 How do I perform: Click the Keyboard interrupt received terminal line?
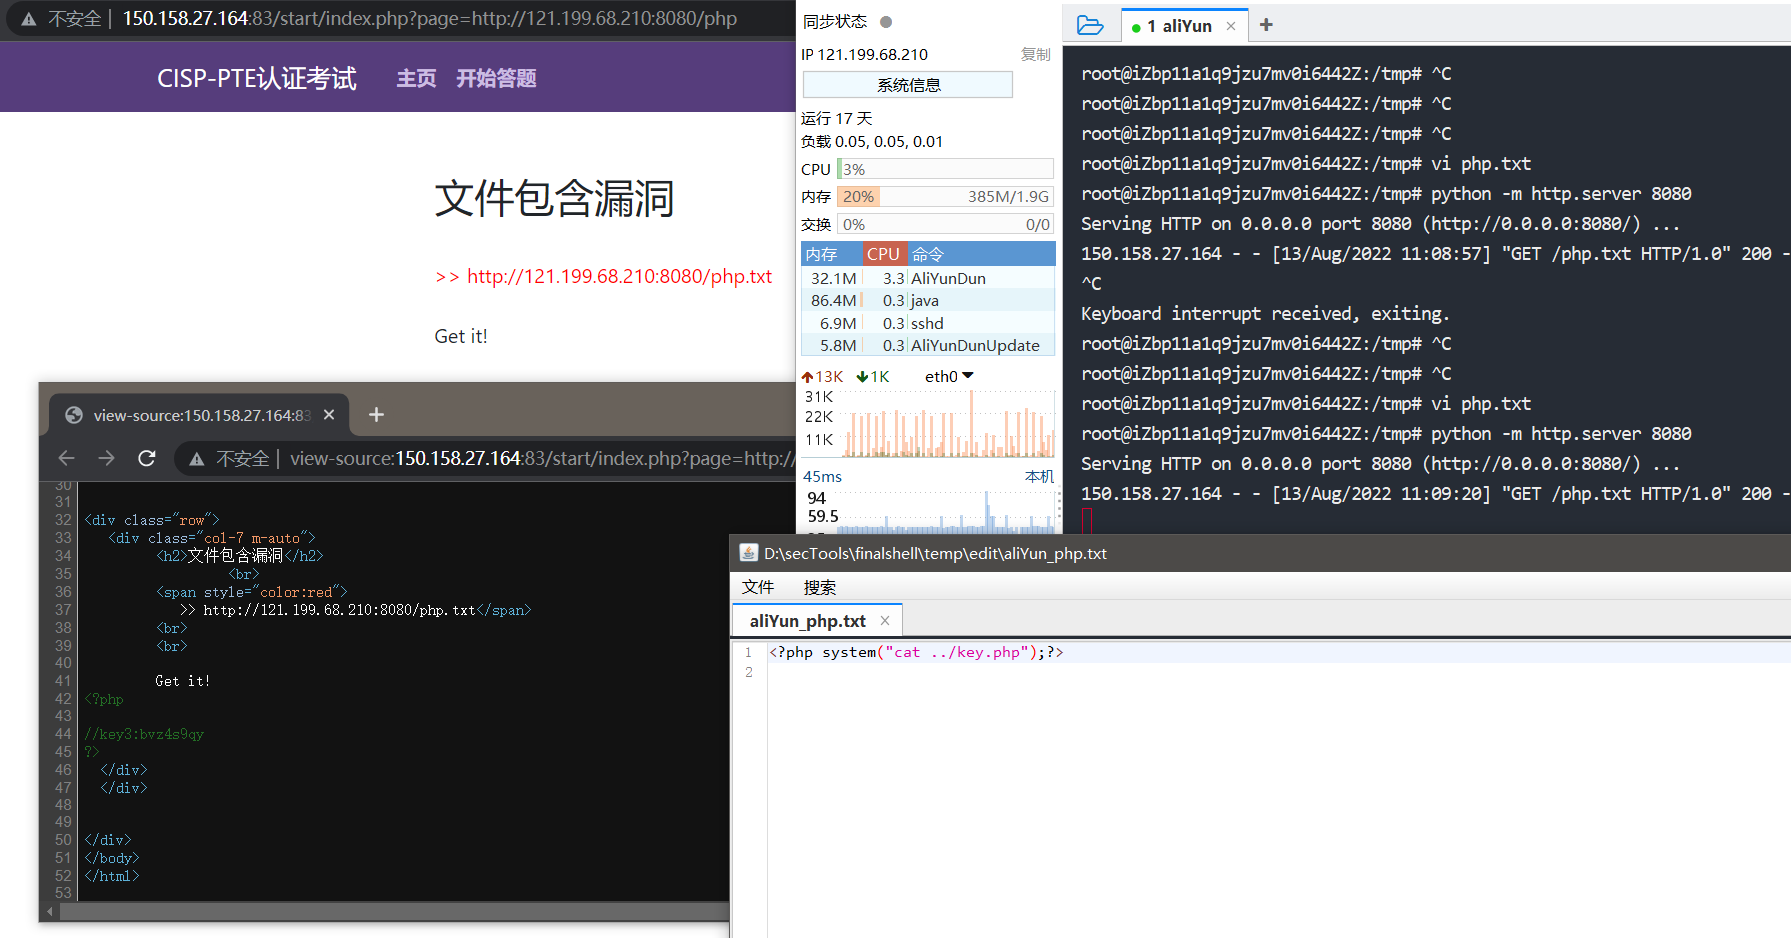pyautogui.click(x=1265, y=314)
